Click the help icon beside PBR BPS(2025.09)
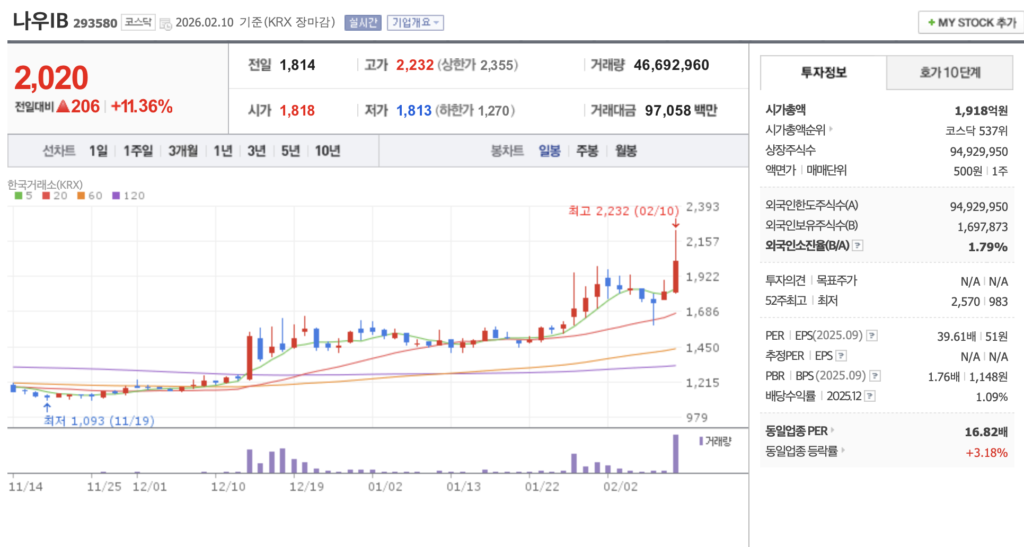Screen dimensions: 1024x547 [874, 376]
